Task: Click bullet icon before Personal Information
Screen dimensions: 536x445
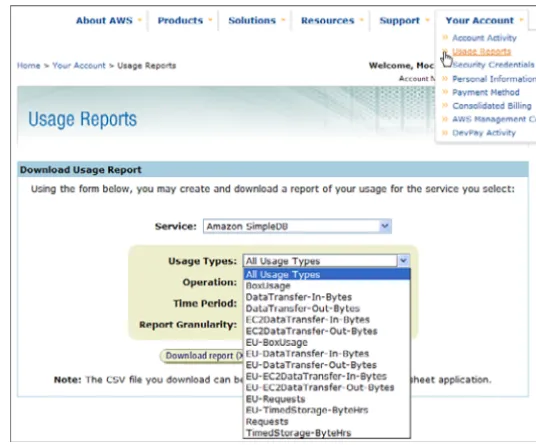Action: (x=445, y=79)
